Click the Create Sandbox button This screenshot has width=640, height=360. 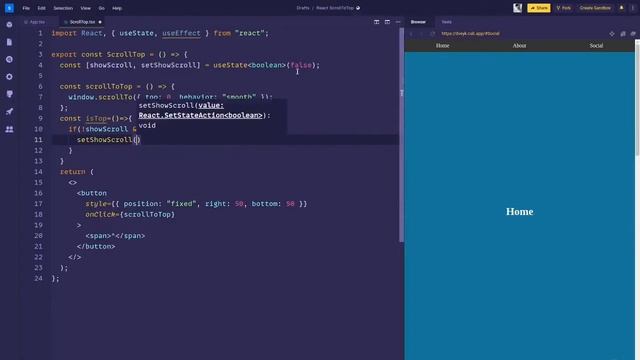click(595, 8)
